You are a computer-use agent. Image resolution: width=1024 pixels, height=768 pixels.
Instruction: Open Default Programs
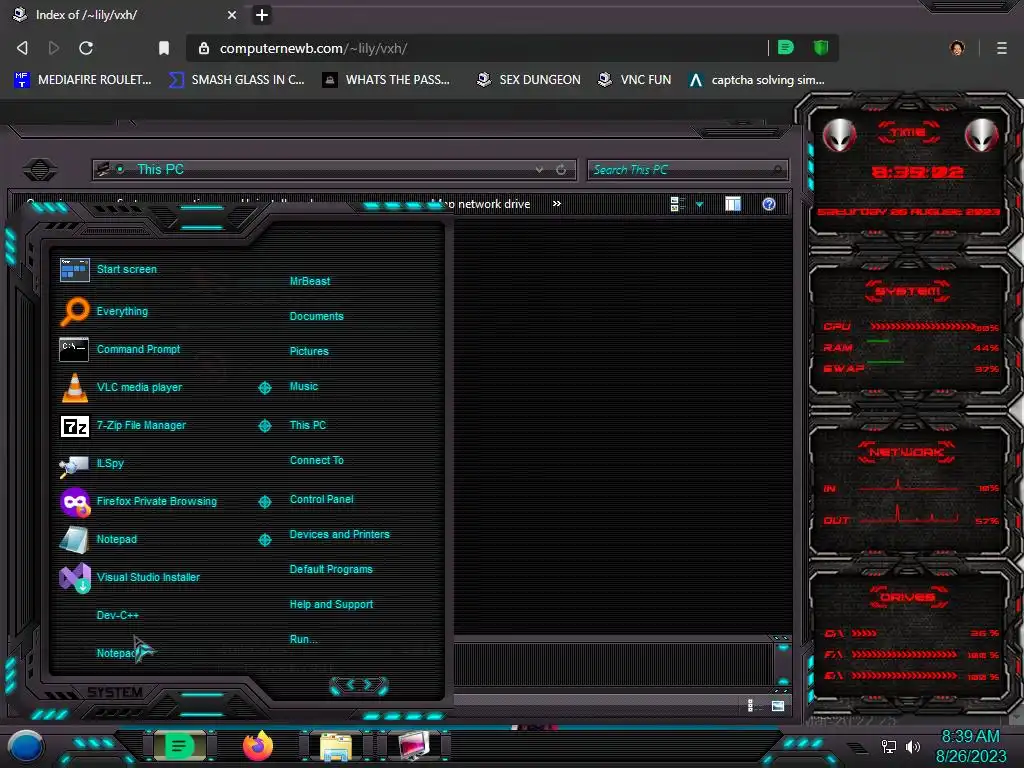[x=330, y=569]
